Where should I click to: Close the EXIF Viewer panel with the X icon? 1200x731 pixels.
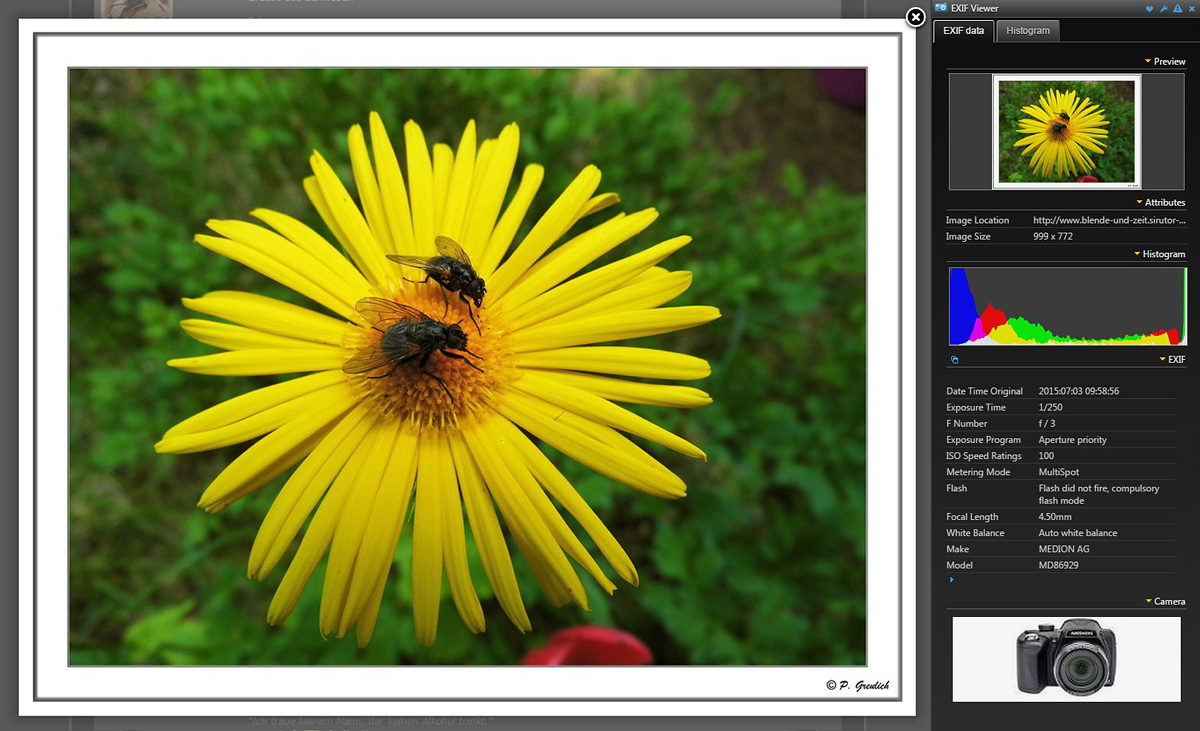(x=1191, y=9)
